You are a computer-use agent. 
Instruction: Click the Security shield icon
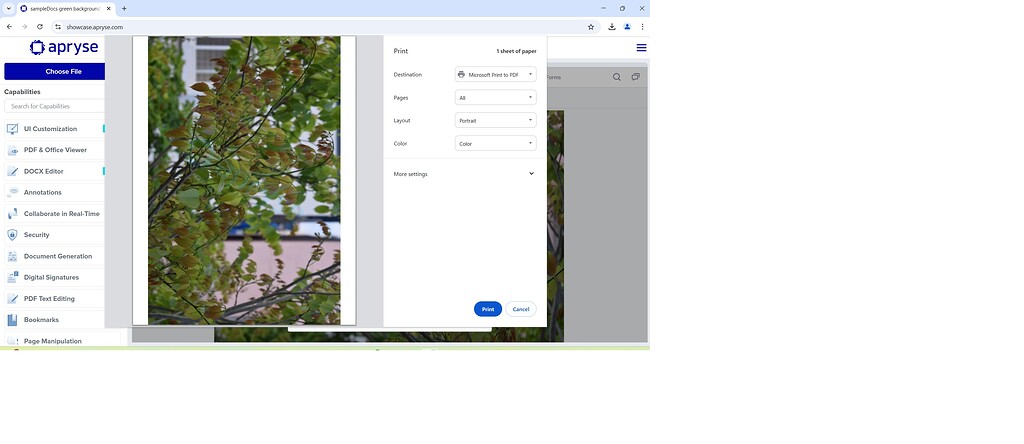pyautogui.click(x=12, y=235)
